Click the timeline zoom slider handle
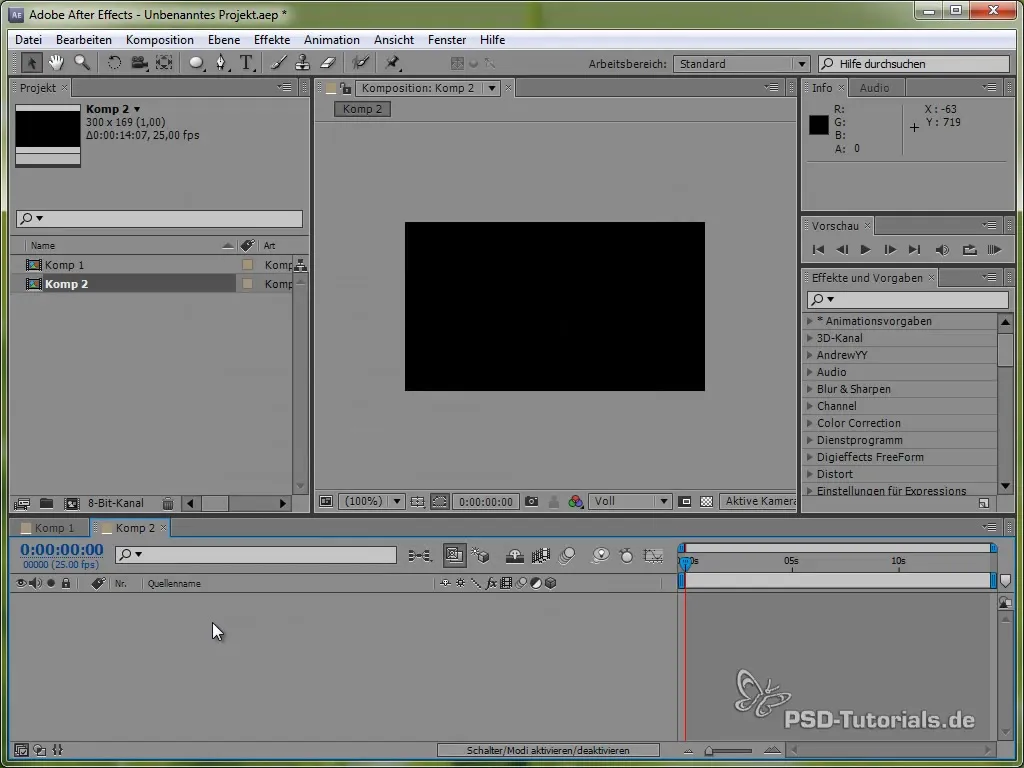This screenshot has height=768, width=1024. 709,751
